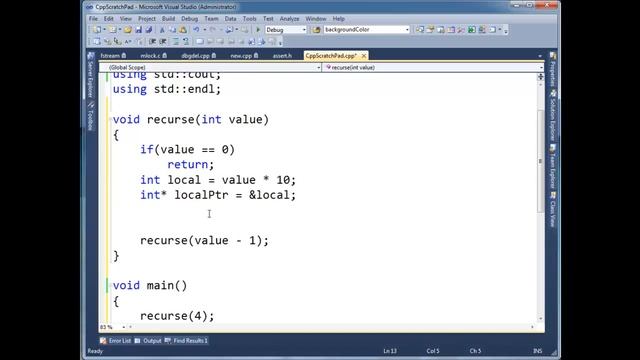Open the File menu
The height and width of the screenshot is (360, 640).
(x=93, y=19)
